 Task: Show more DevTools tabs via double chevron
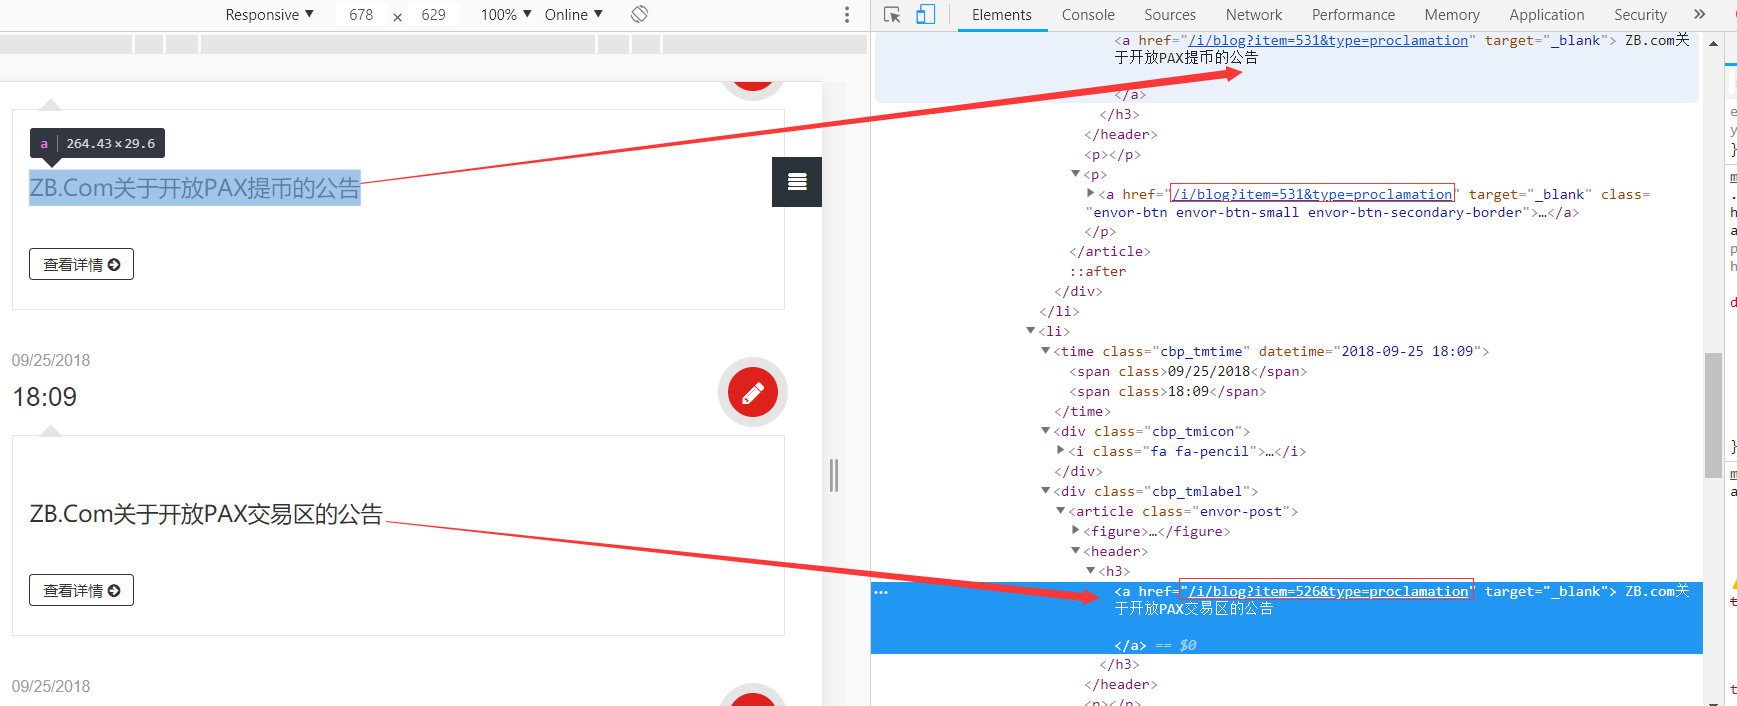point(1699,14)
